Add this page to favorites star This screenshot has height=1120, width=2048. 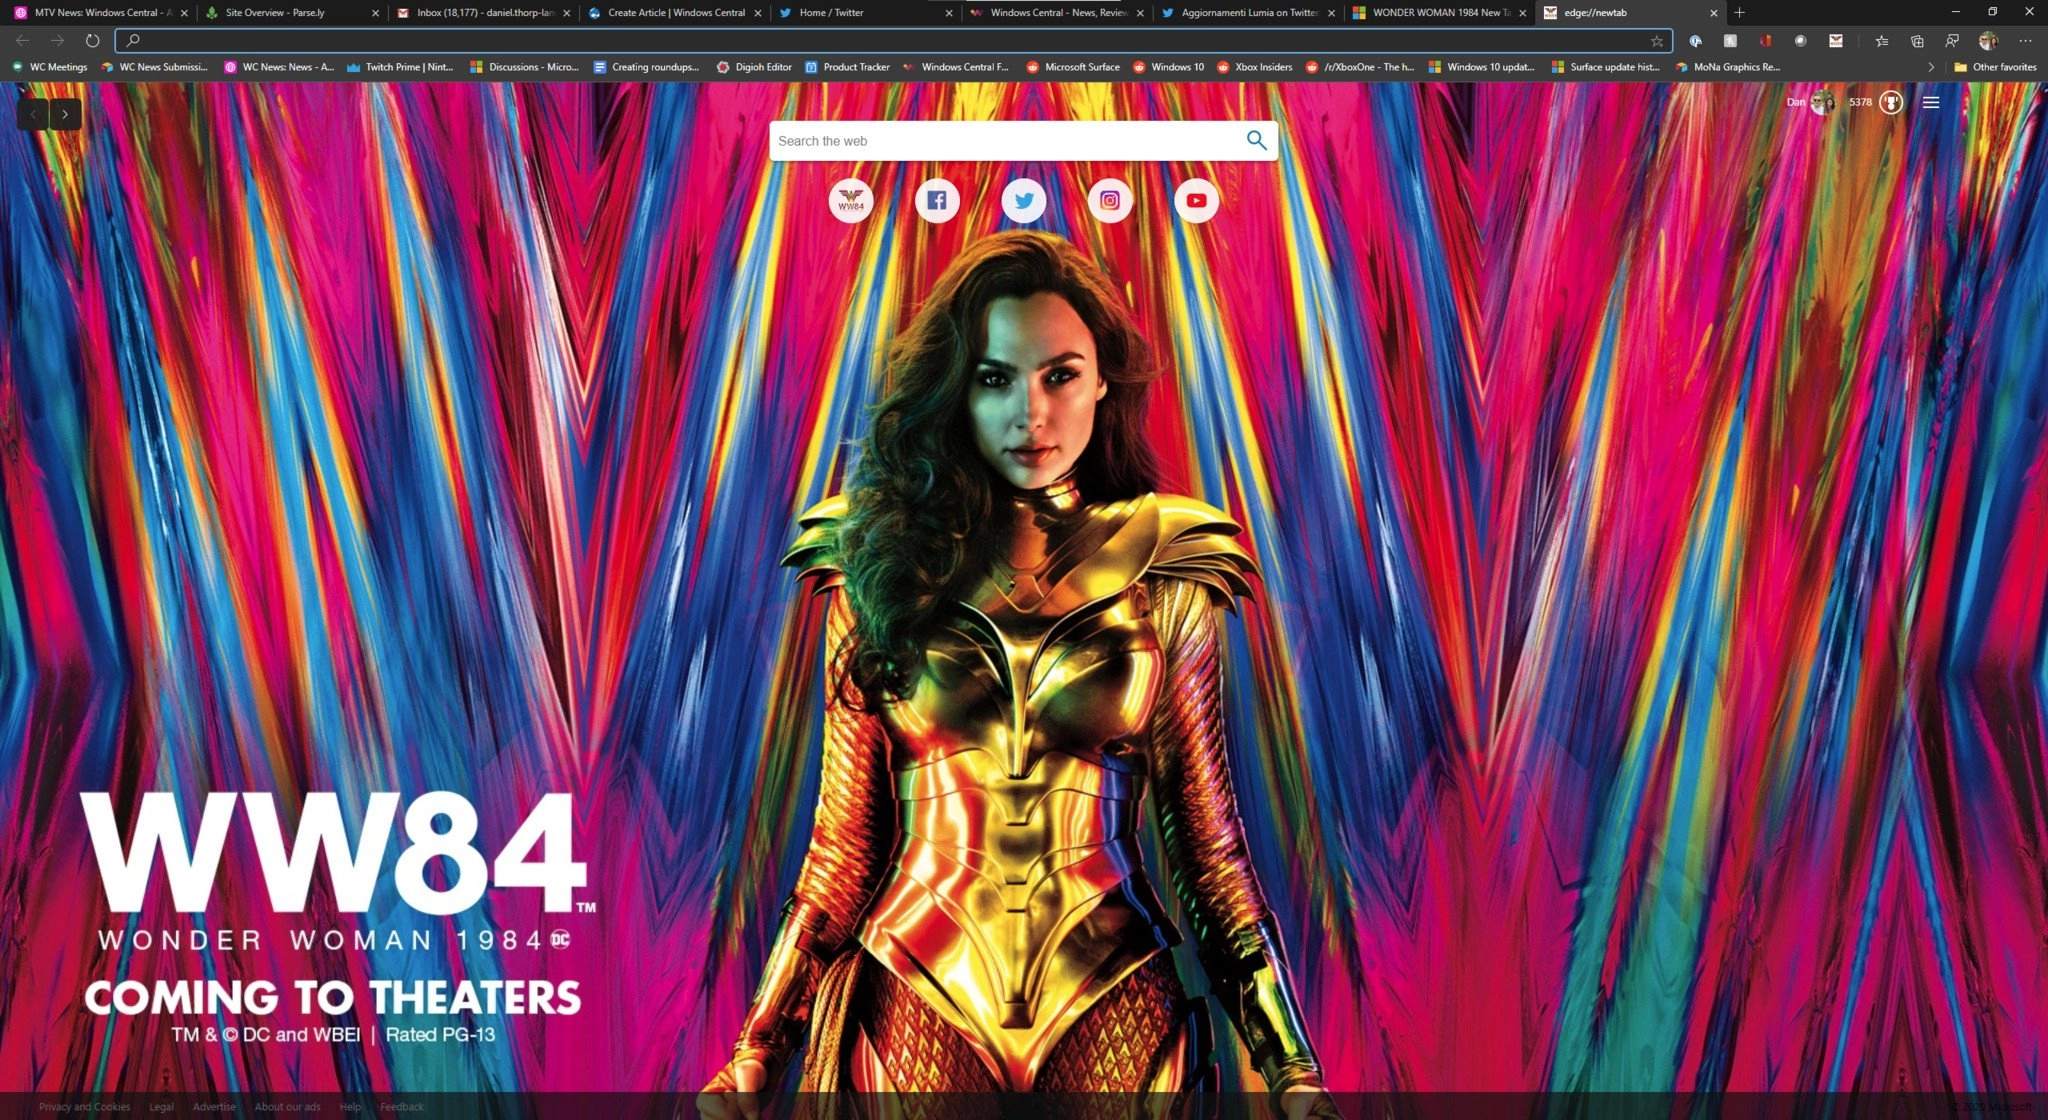[x=1657, y=41]
